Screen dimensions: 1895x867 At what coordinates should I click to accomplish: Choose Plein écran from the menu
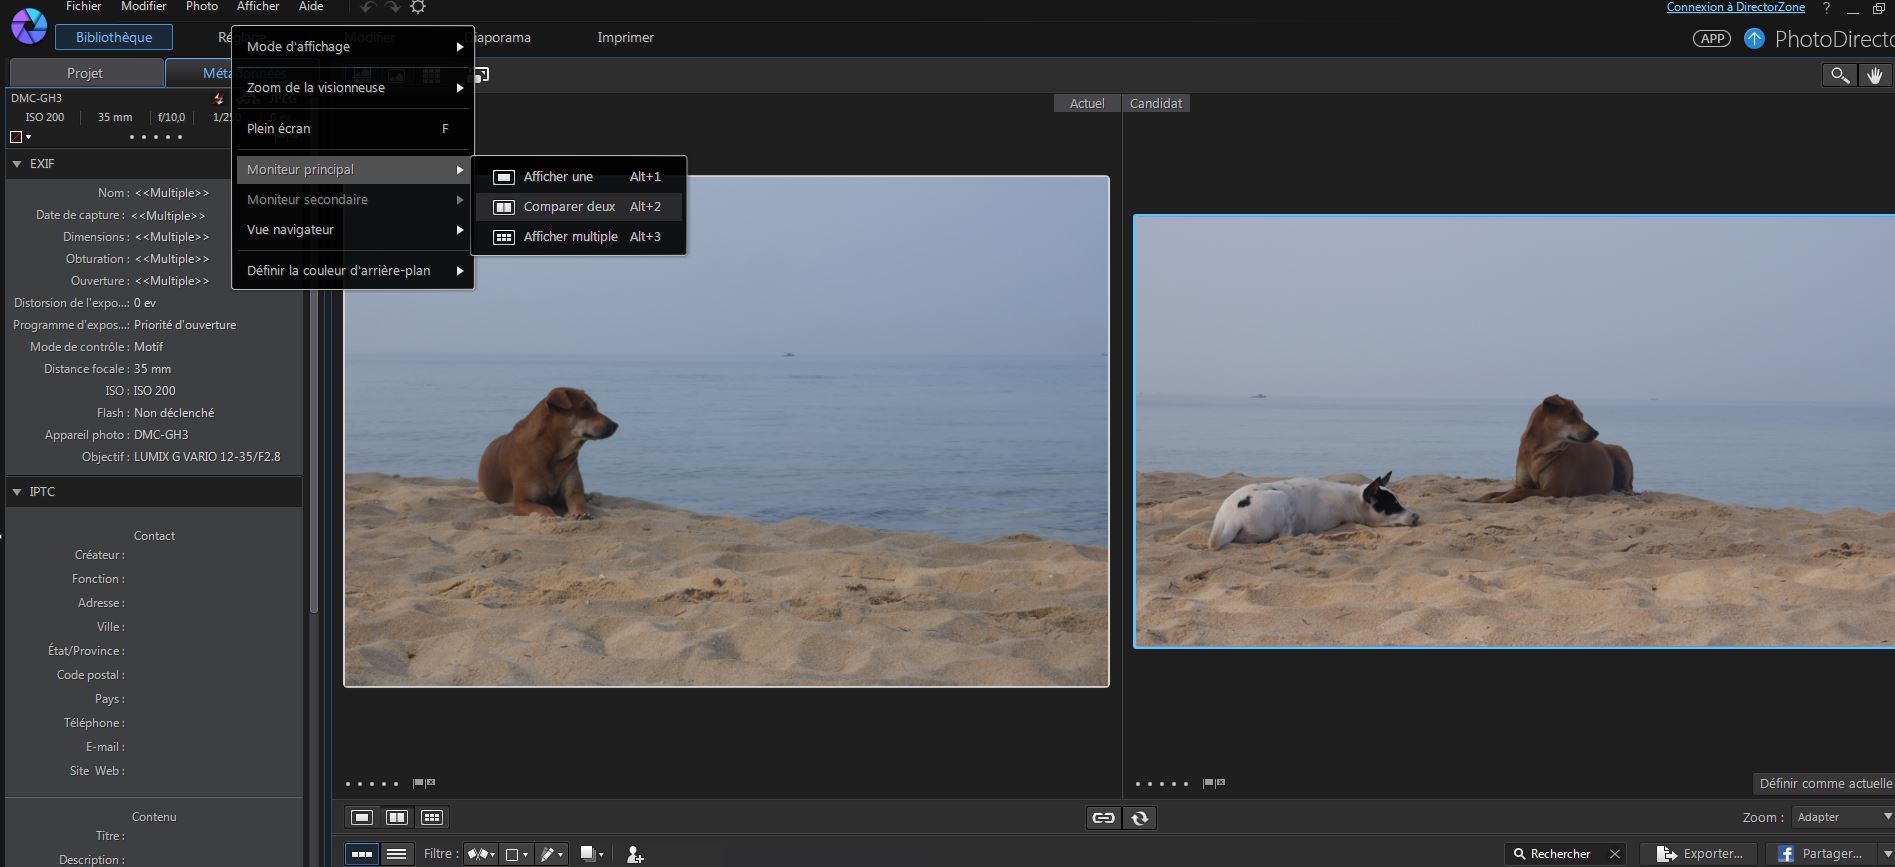click(353, 129)
